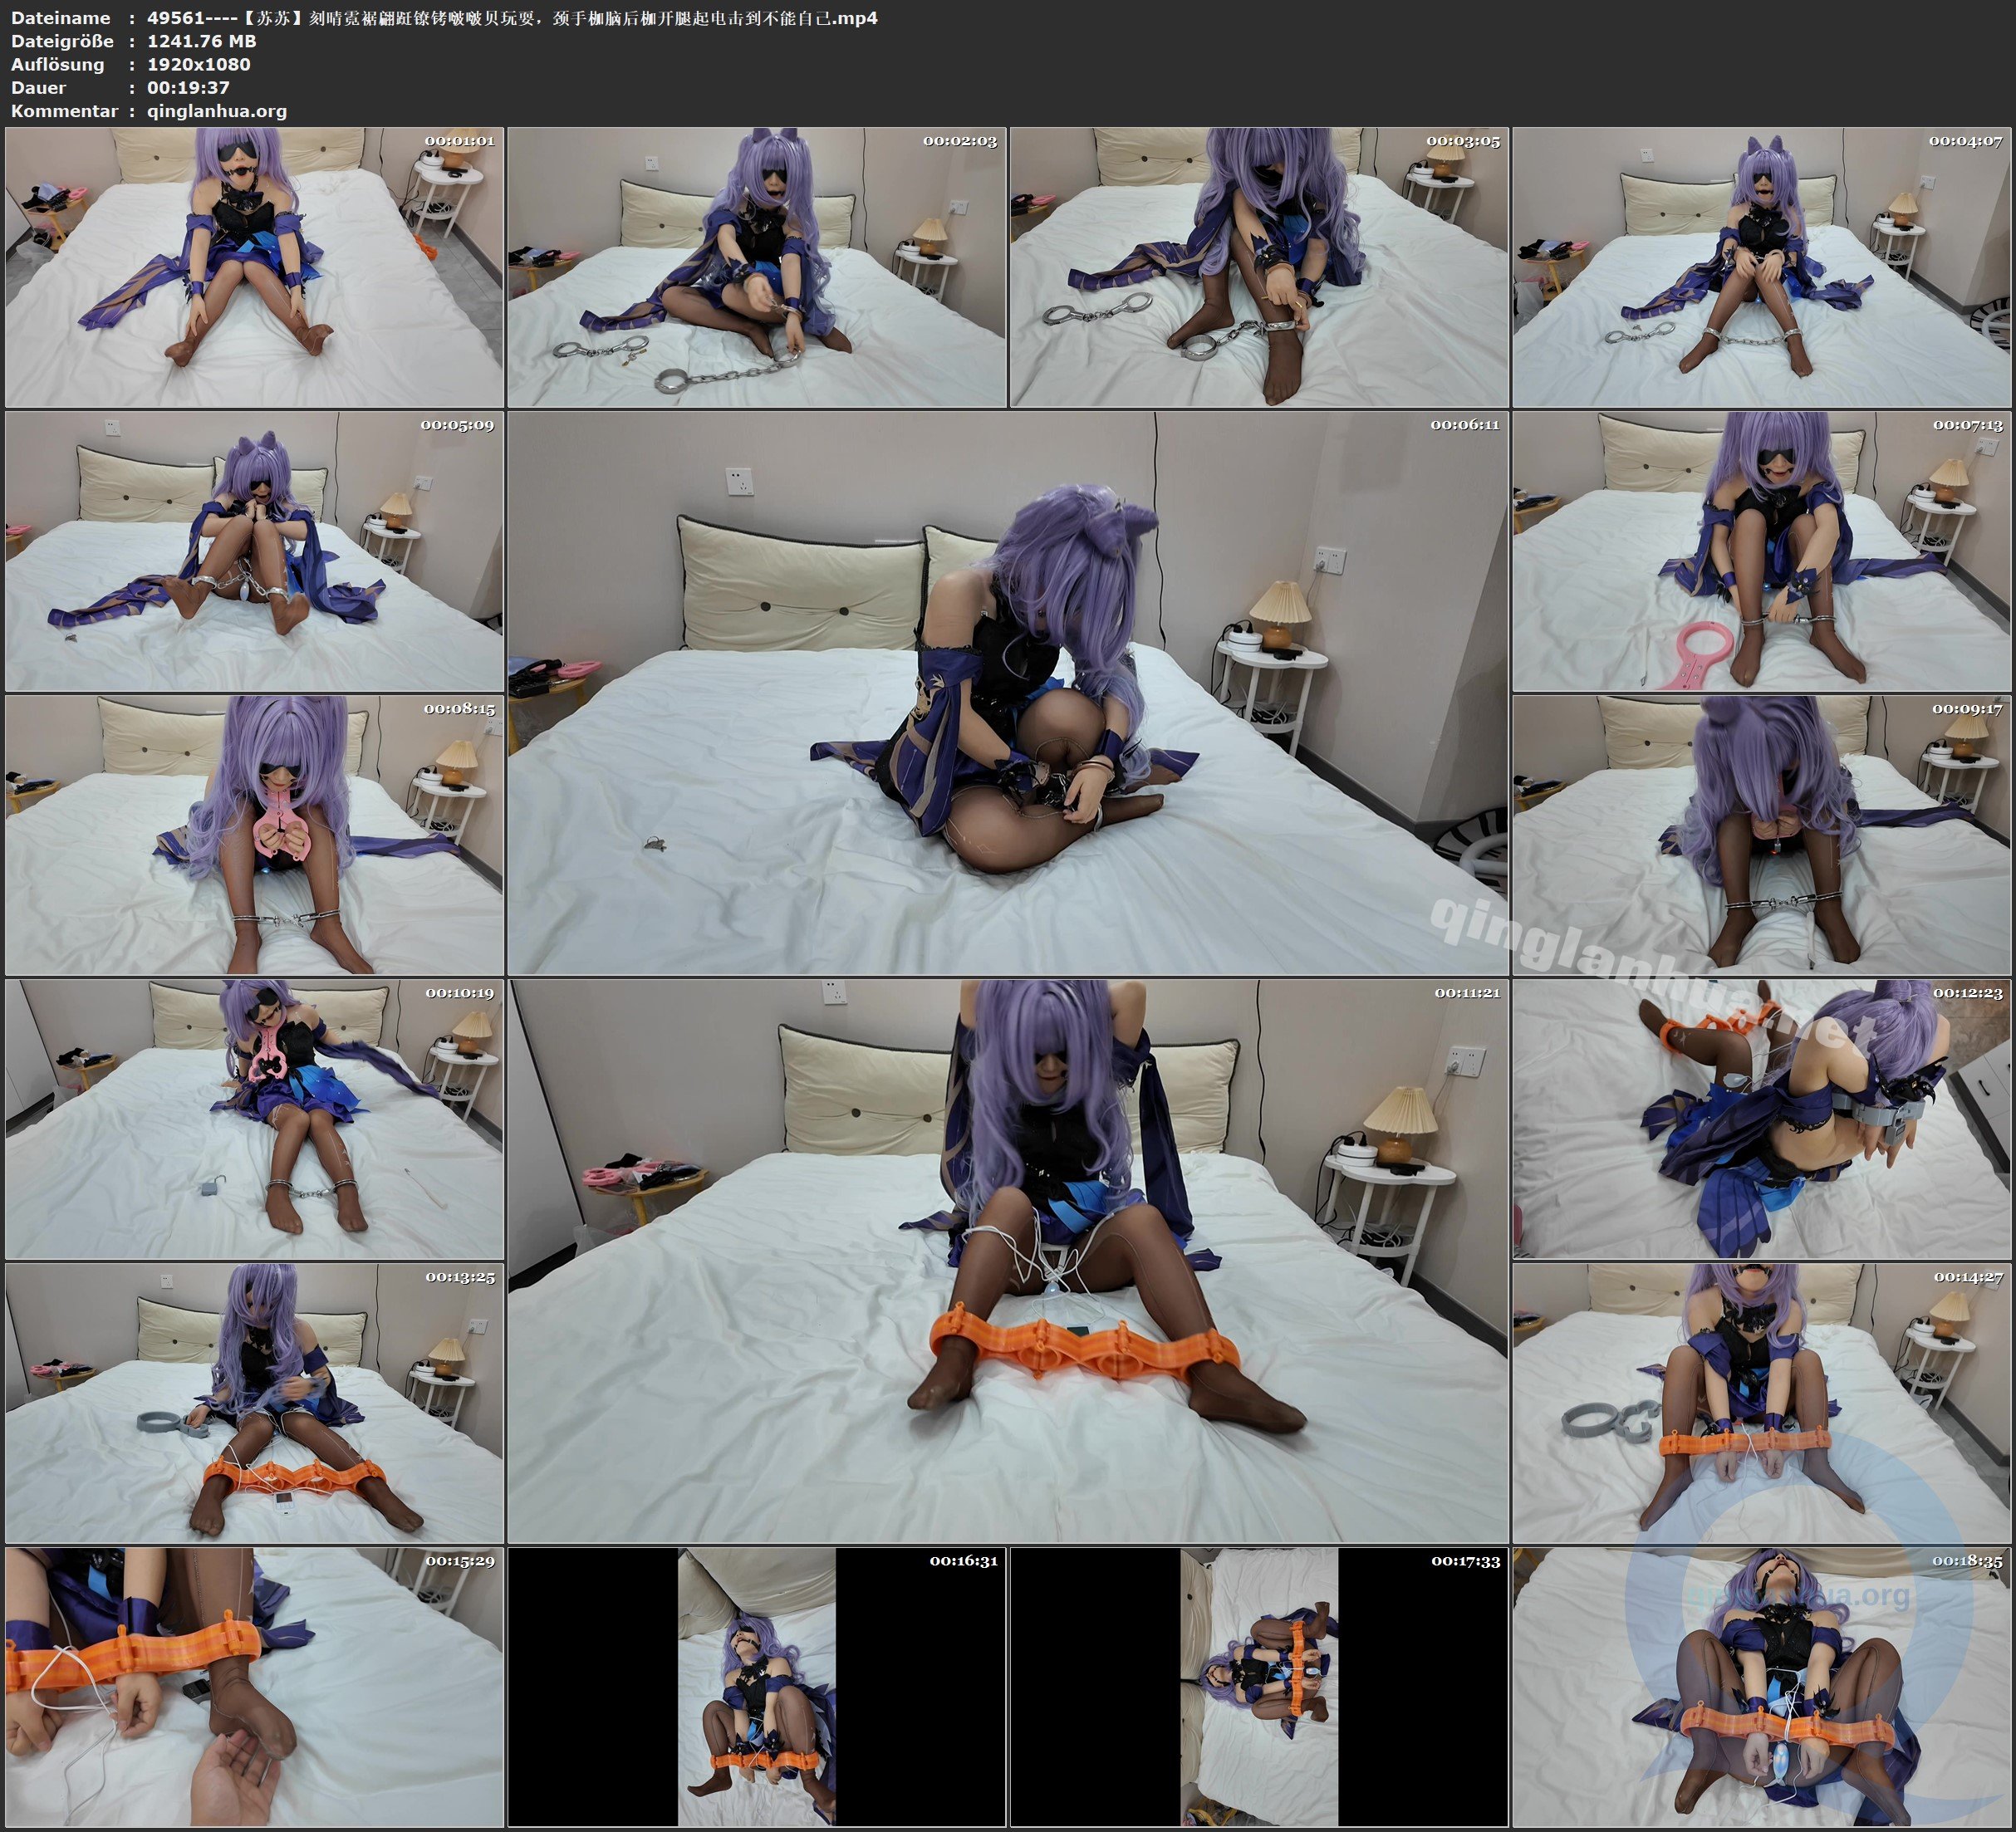Open the close-up thumbnail at 00:15:29
The image size is (2016, 1832).
coord(254,1687)
